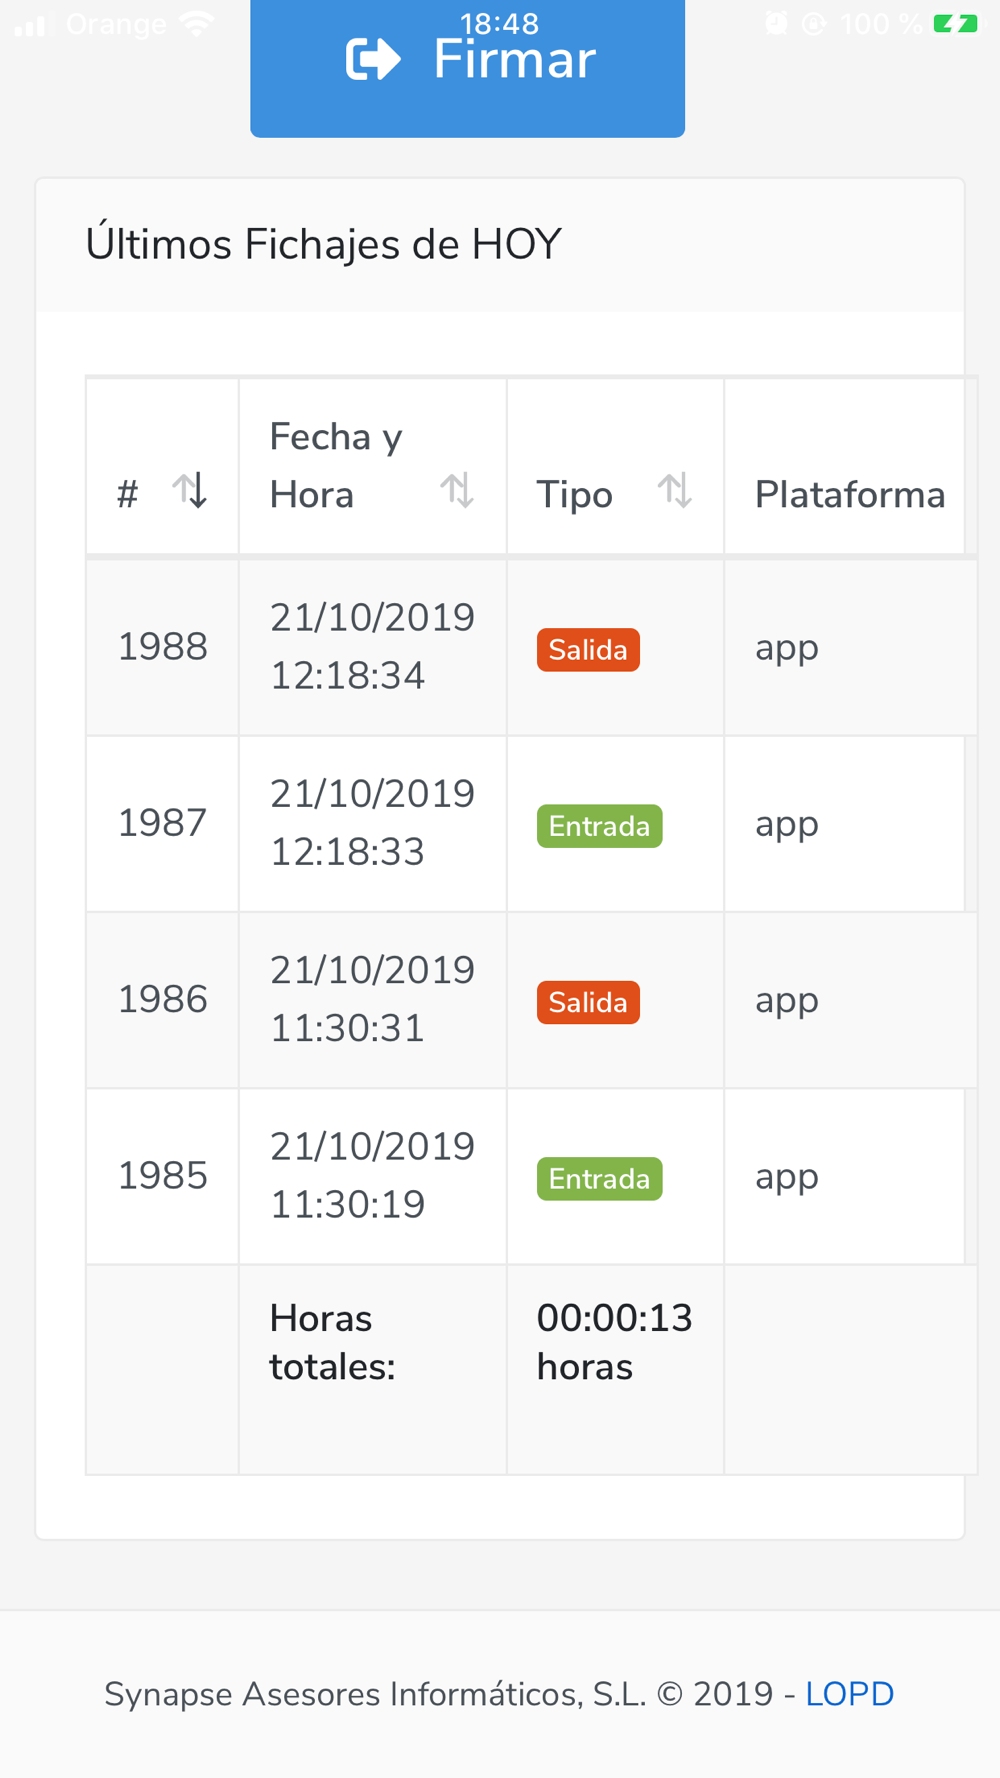The image size is (1000, 1778).
Task: Tap the Firmar sign-out arrow icon
Action: (373, 60)
